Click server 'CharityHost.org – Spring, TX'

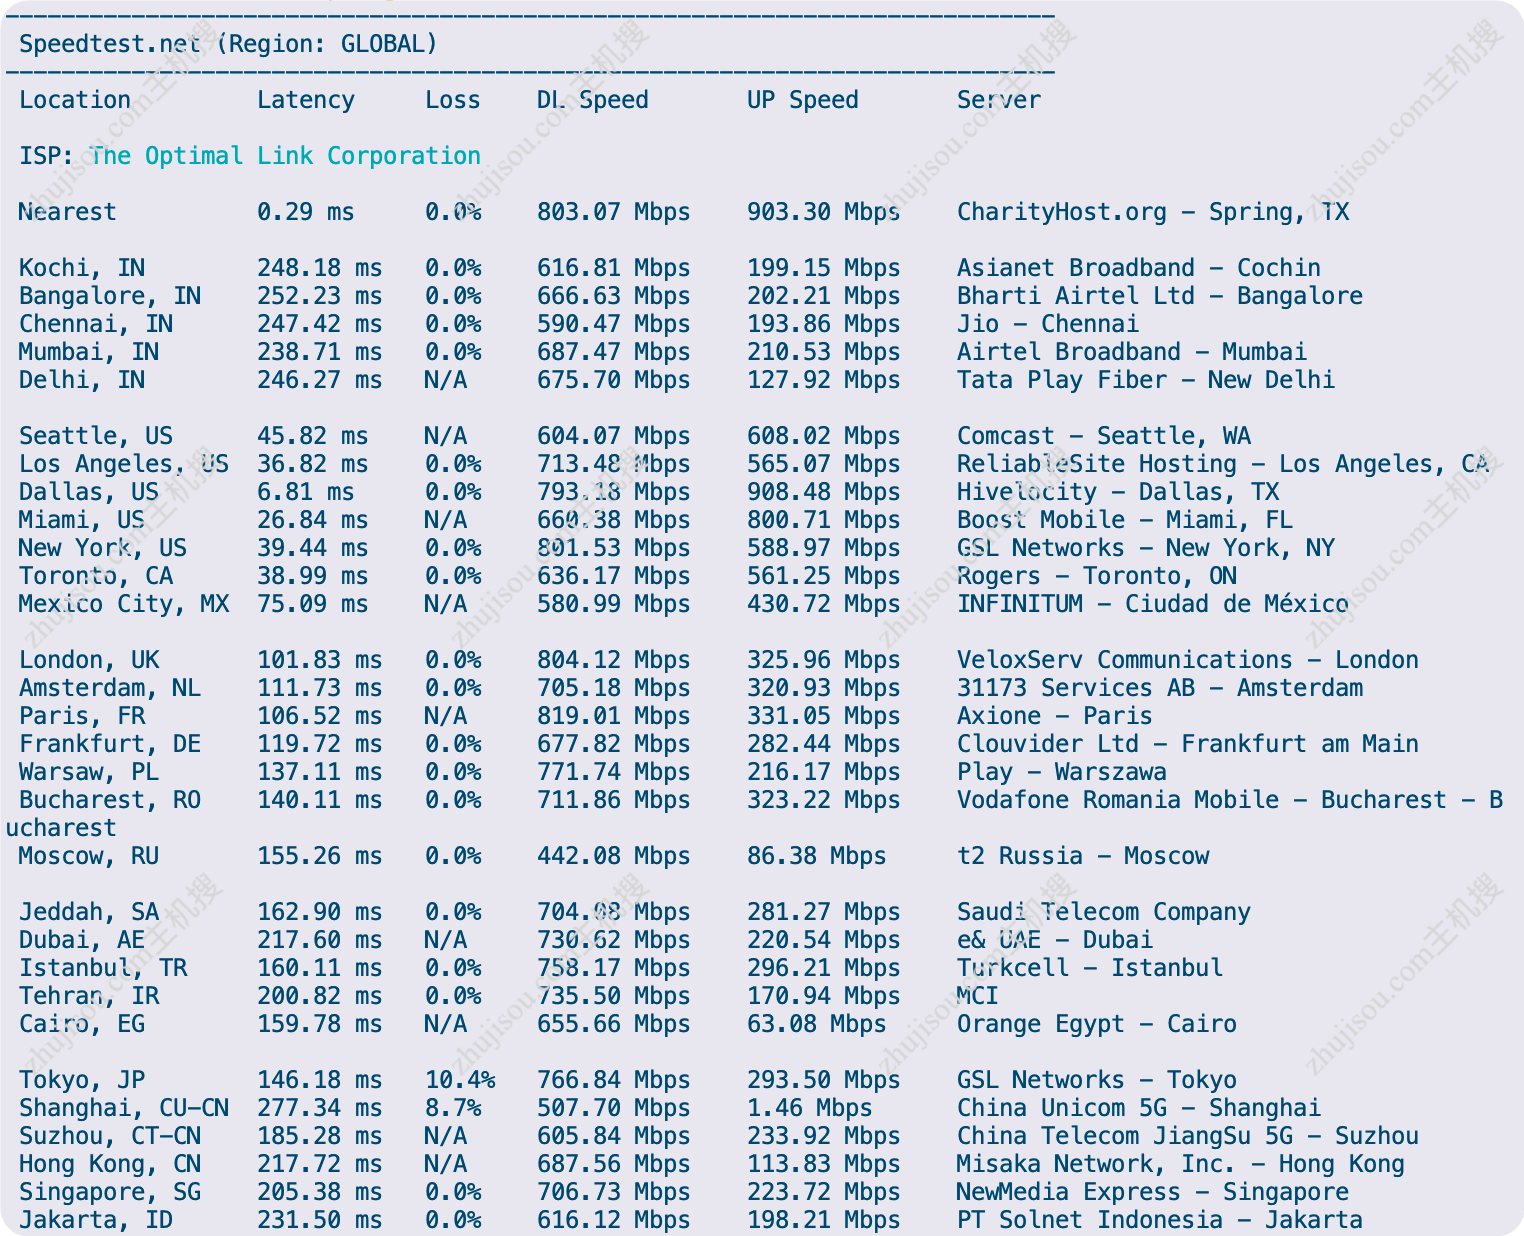[1153, 212]
